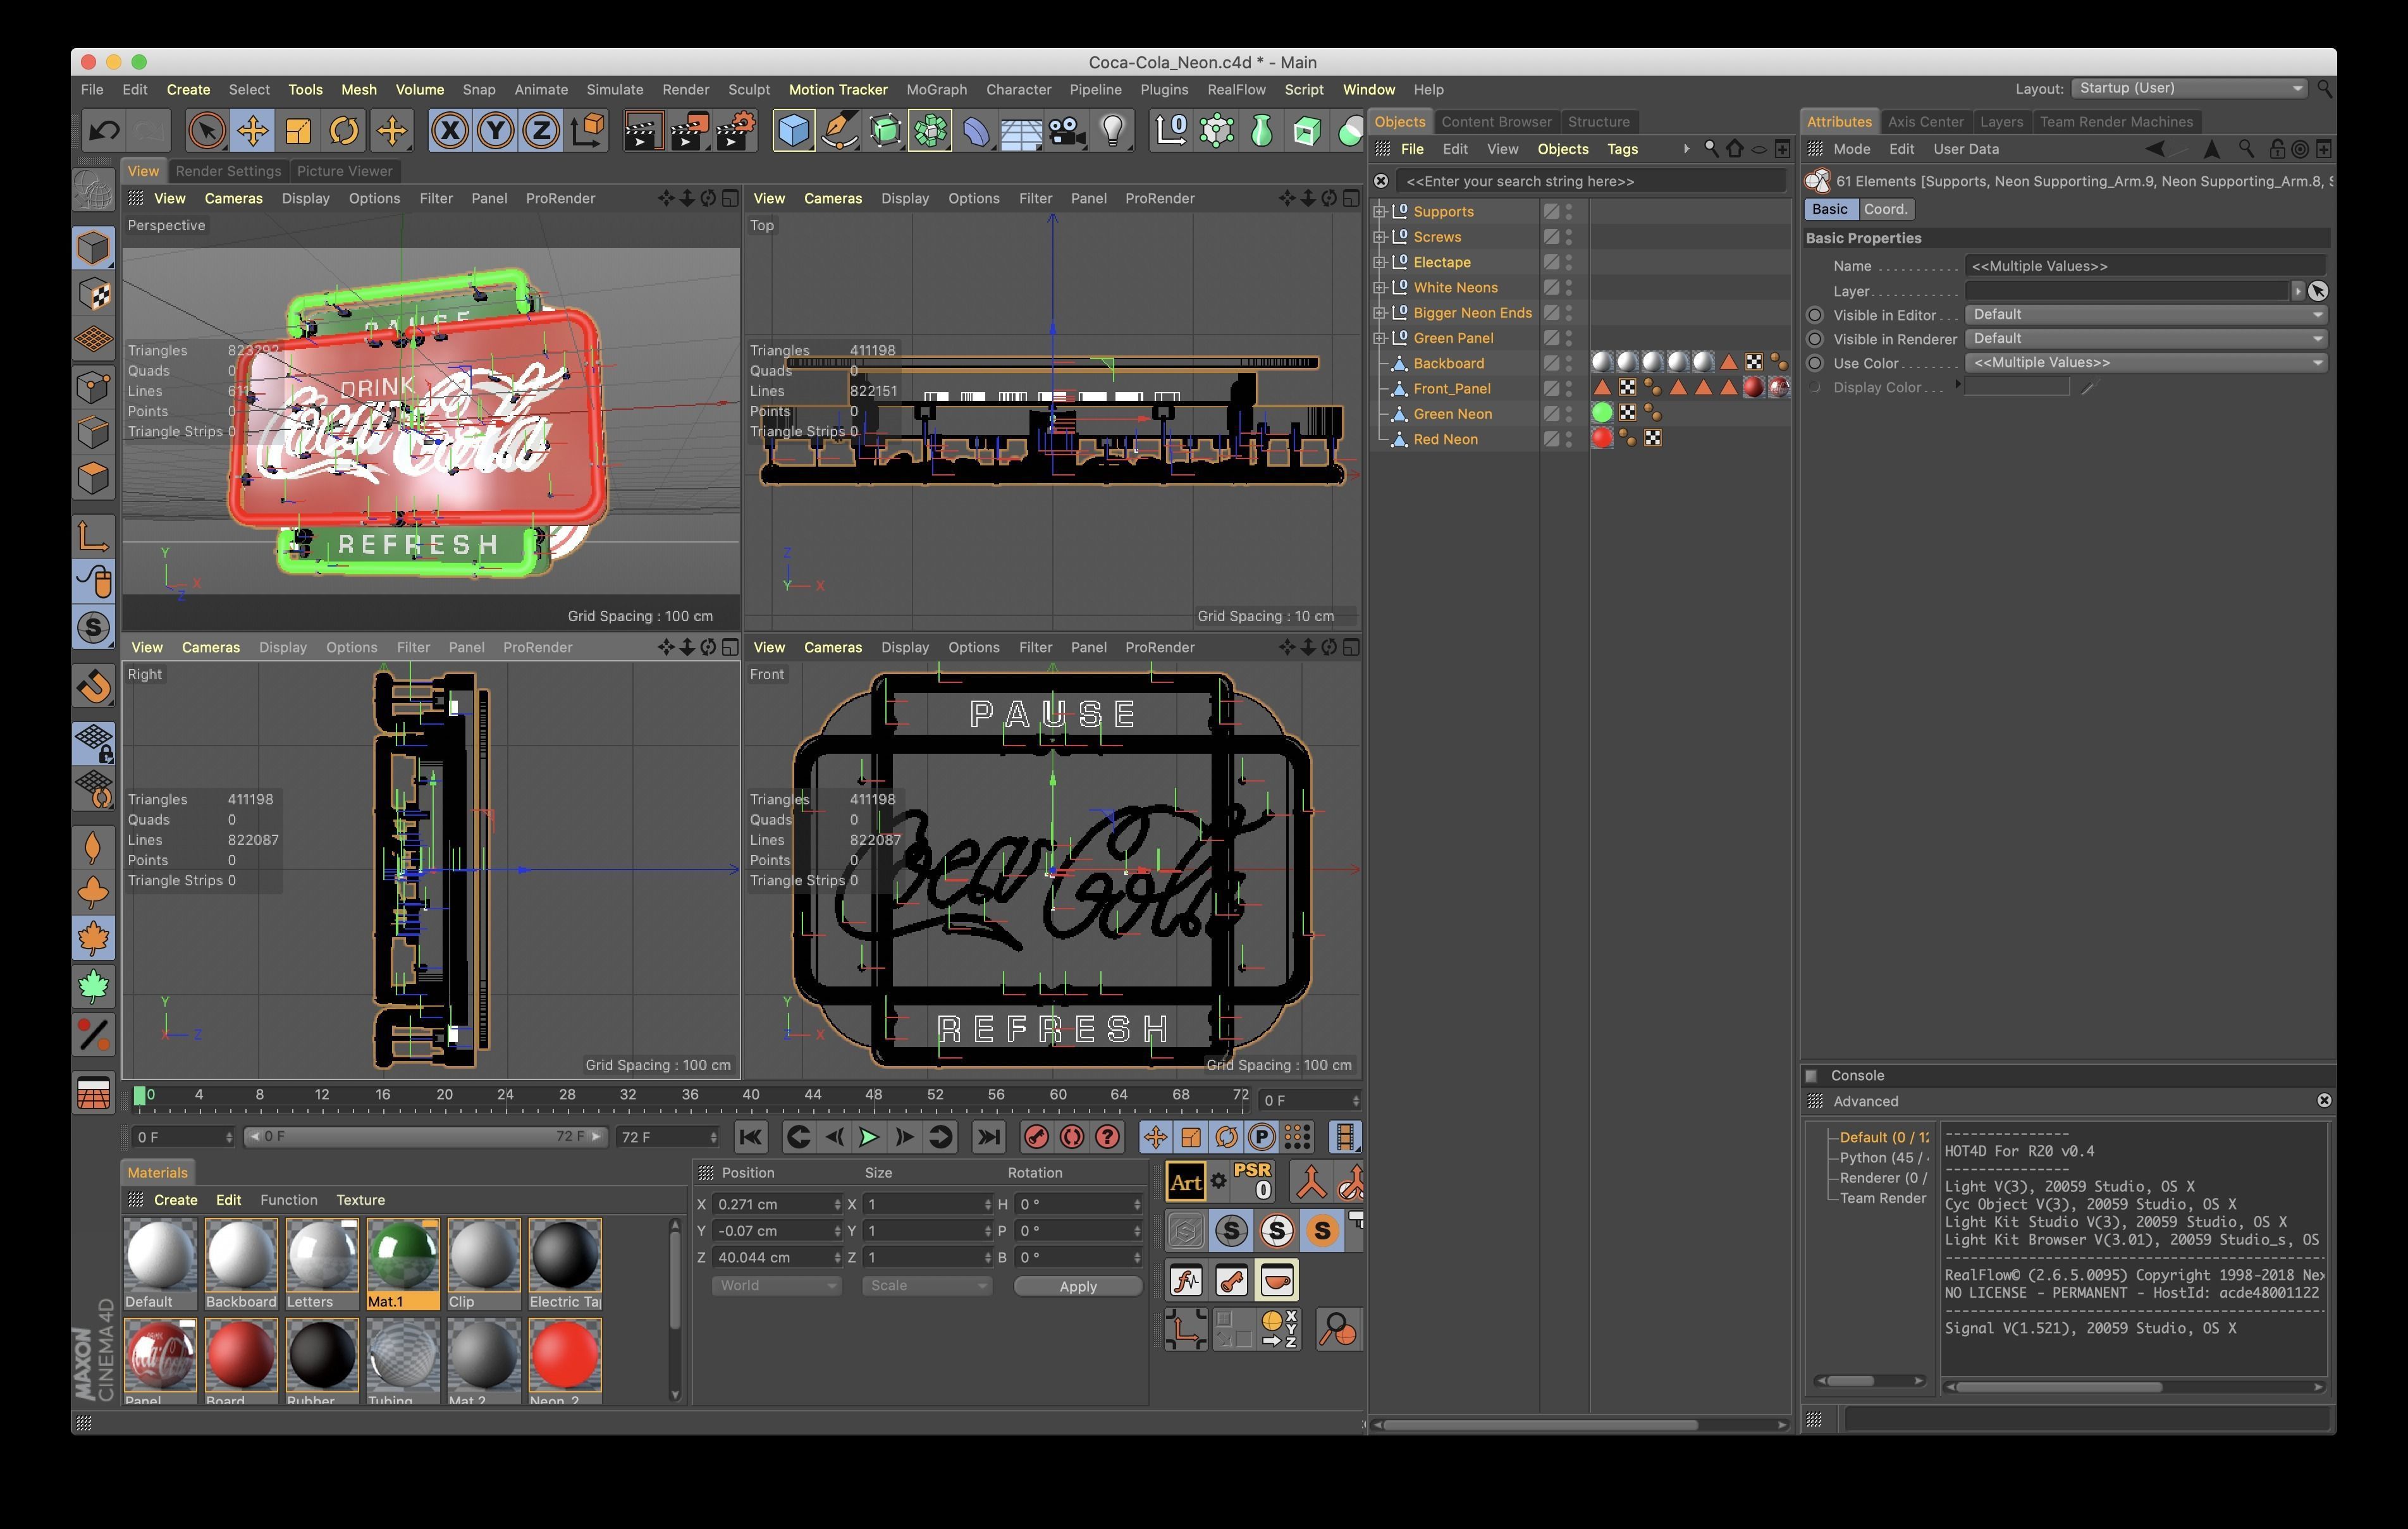Expand the Supports group
This screenshot has height=1529, width=2408.
click(x=1380, y=212)
